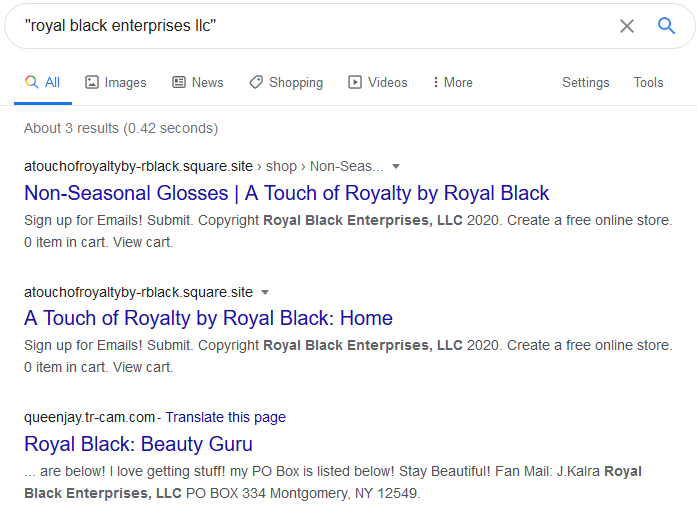Expand dropdown arrow beside second square.site URL
The height and width of the screenshot is (529, 697).
pyautogui.click(x=265, y=293)
